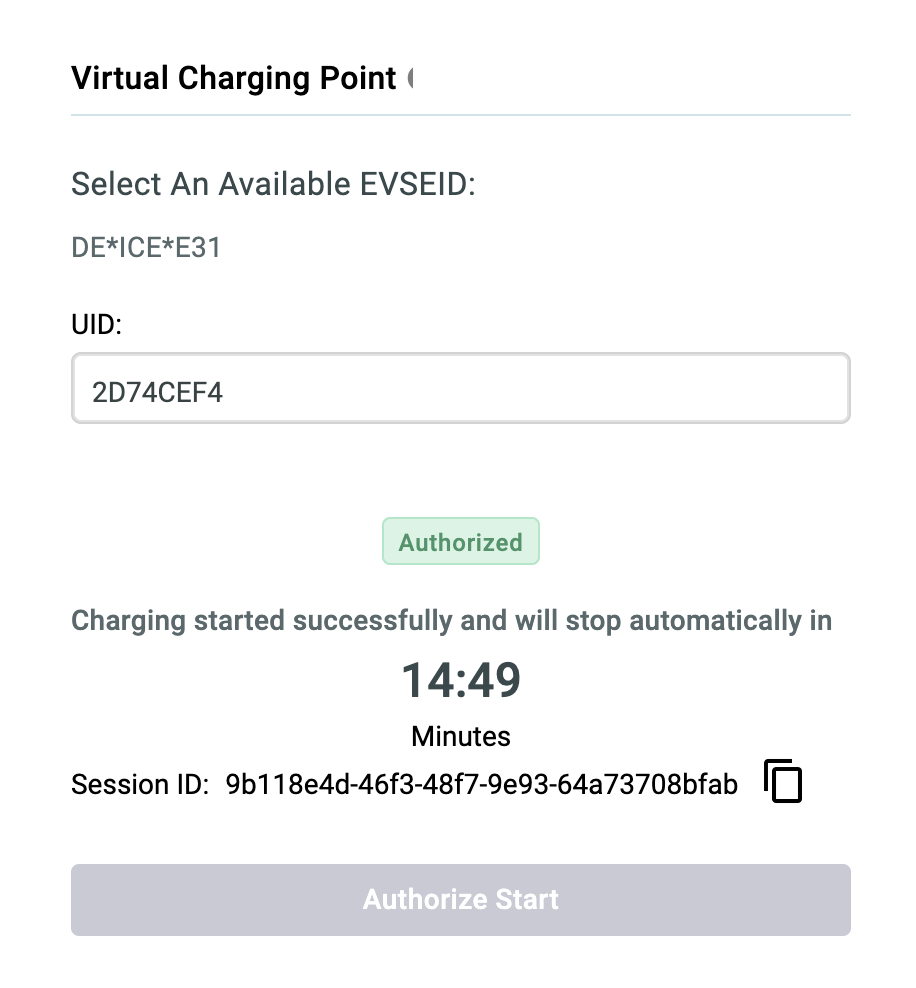Click the green Authorized status badge
This screenshot has height=988, width=916.
click(461, 541)
